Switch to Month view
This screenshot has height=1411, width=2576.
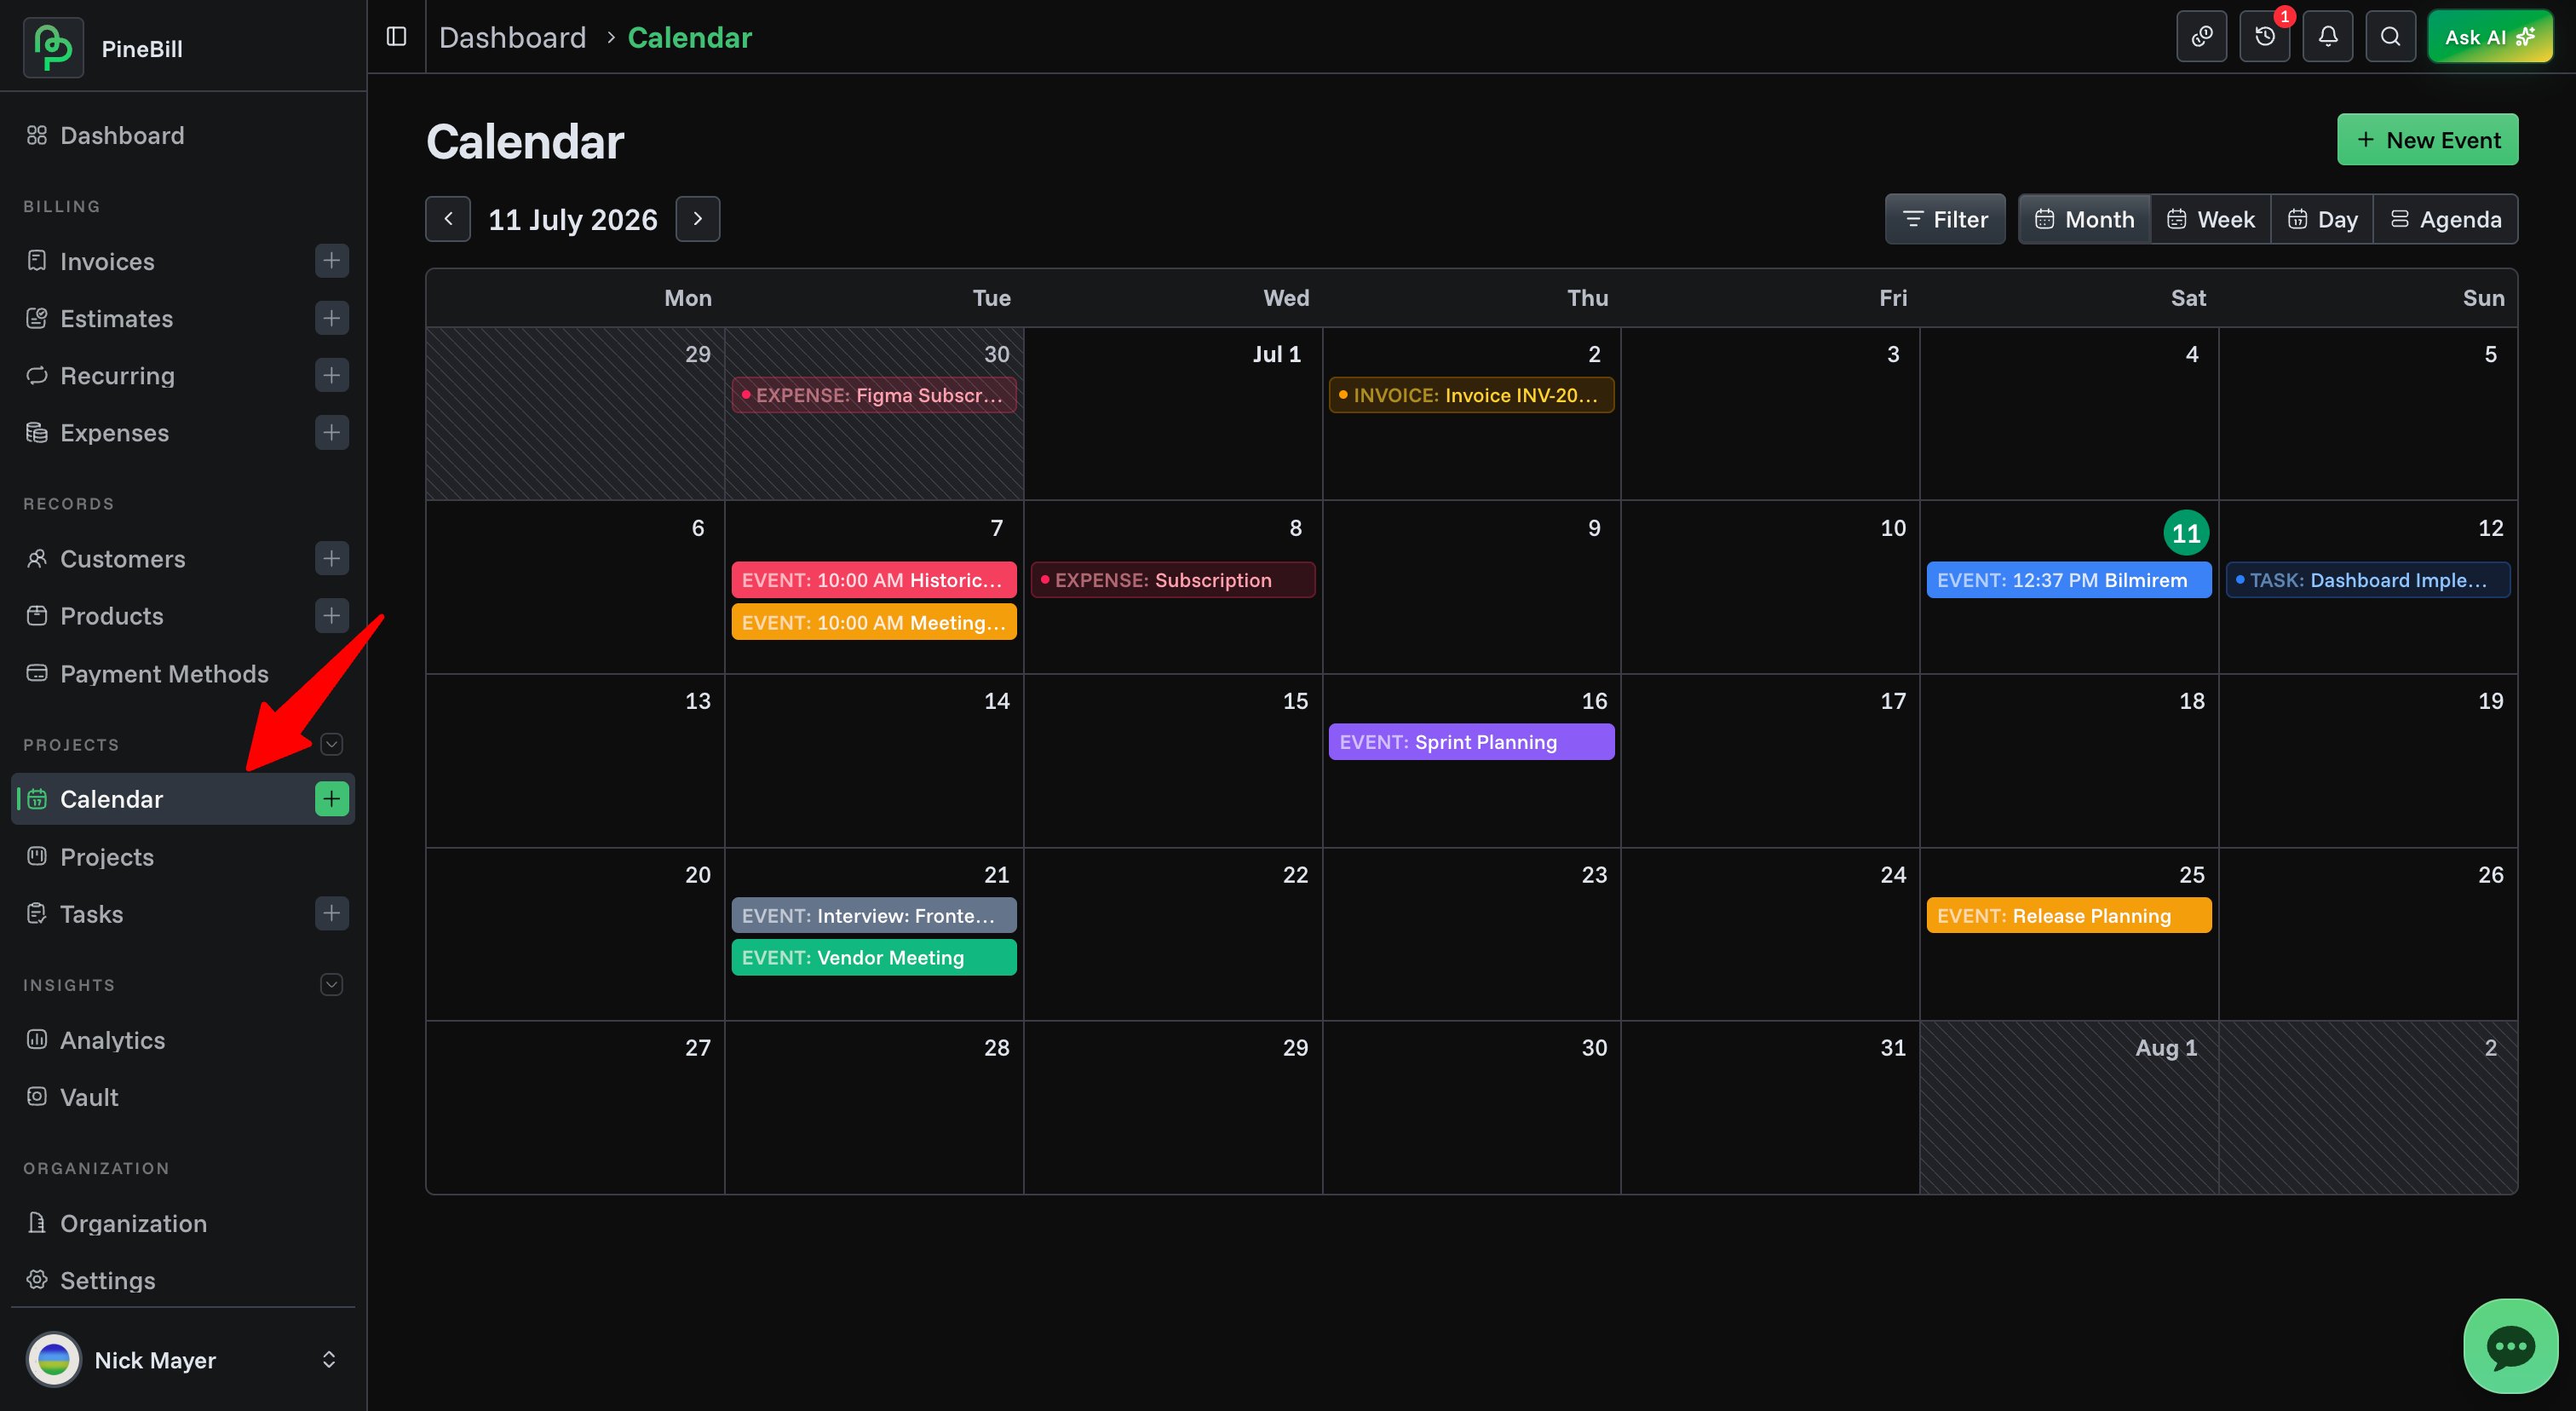click(x=2085, y=219)
